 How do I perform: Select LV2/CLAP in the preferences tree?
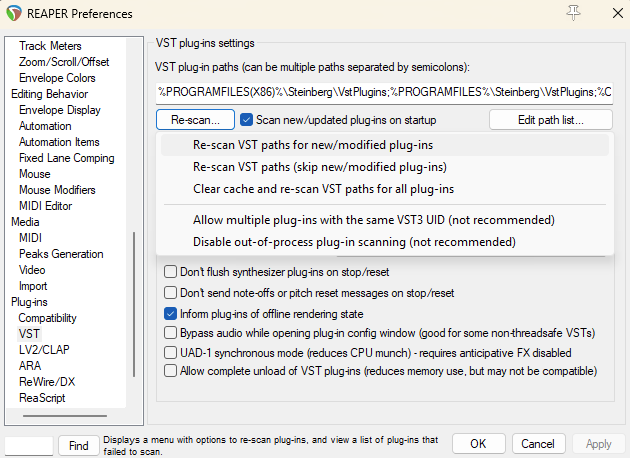click(x=44, y=350)
